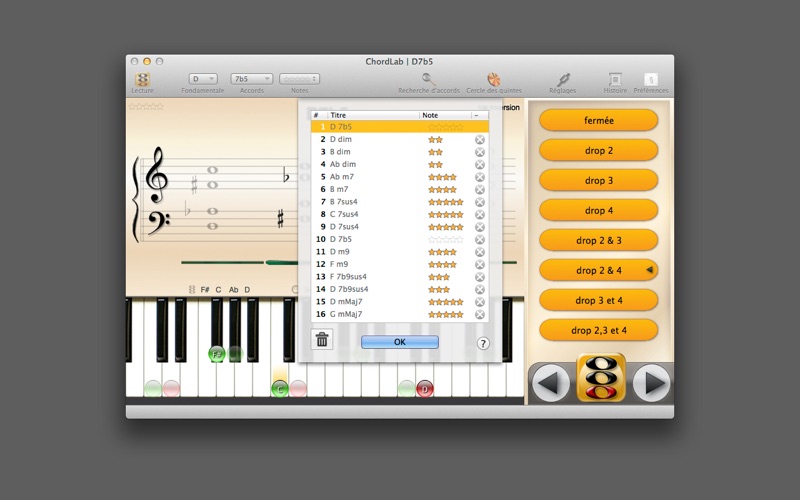
Task: Click the next arrow playback button
Action: (x=652, y=383)
